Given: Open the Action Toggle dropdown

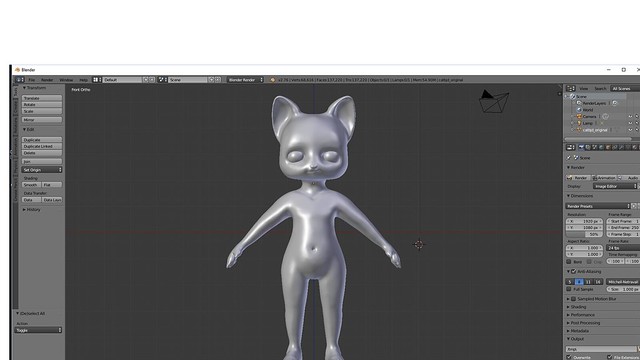Looking at the screenshot, I should point(38,330).
